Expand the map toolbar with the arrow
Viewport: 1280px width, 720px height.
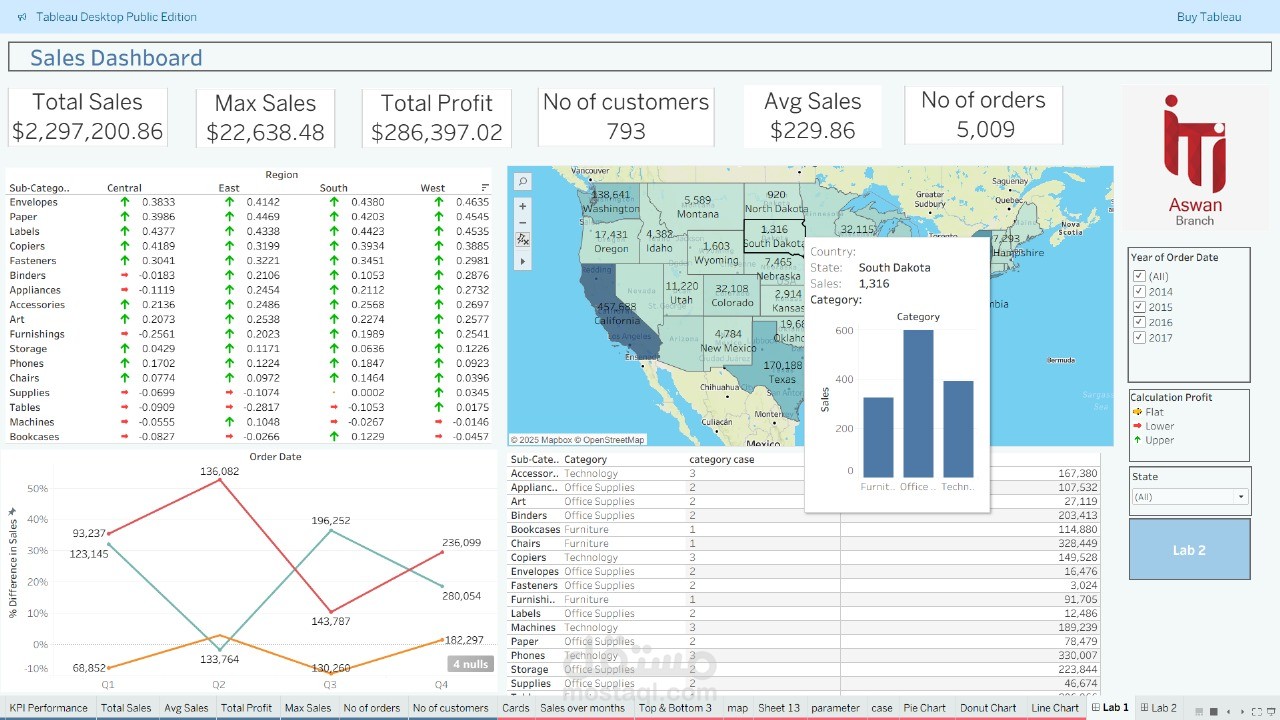[x=522, y=261]
